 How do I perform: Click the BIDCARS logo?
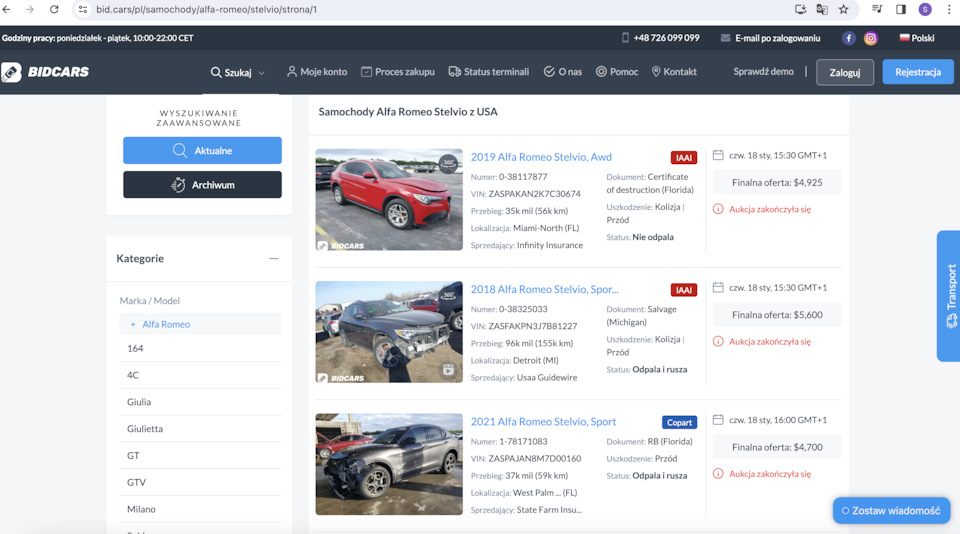coord(45,72)
